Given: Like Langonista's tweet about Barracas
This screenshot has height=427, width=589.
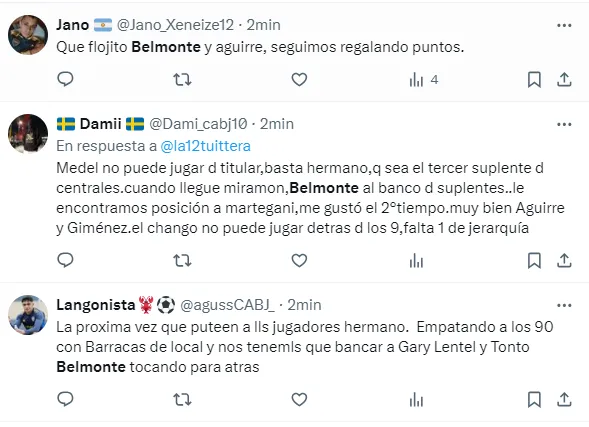Looking at the screenshot, I should [299, 400].
